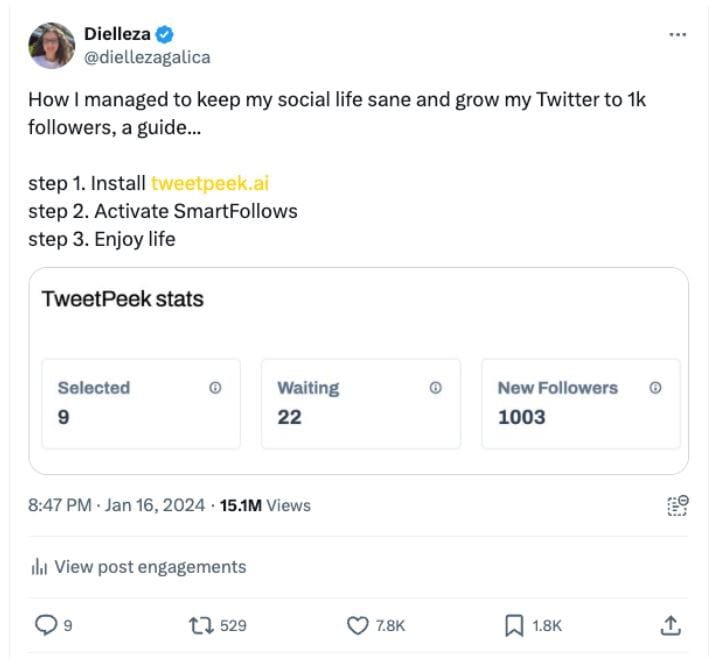Click the Dielleza display name

click(x=117, y=34)
